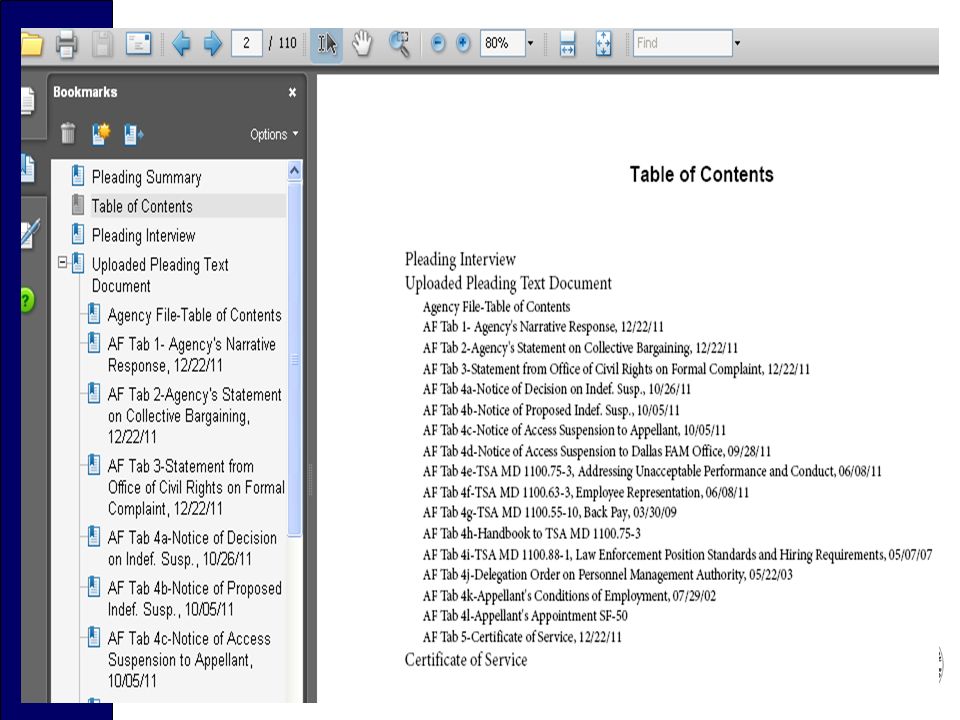Viewport: 960px width, 720px height.
Task: Expand the current bookmark icon
Action: point(133,134)
